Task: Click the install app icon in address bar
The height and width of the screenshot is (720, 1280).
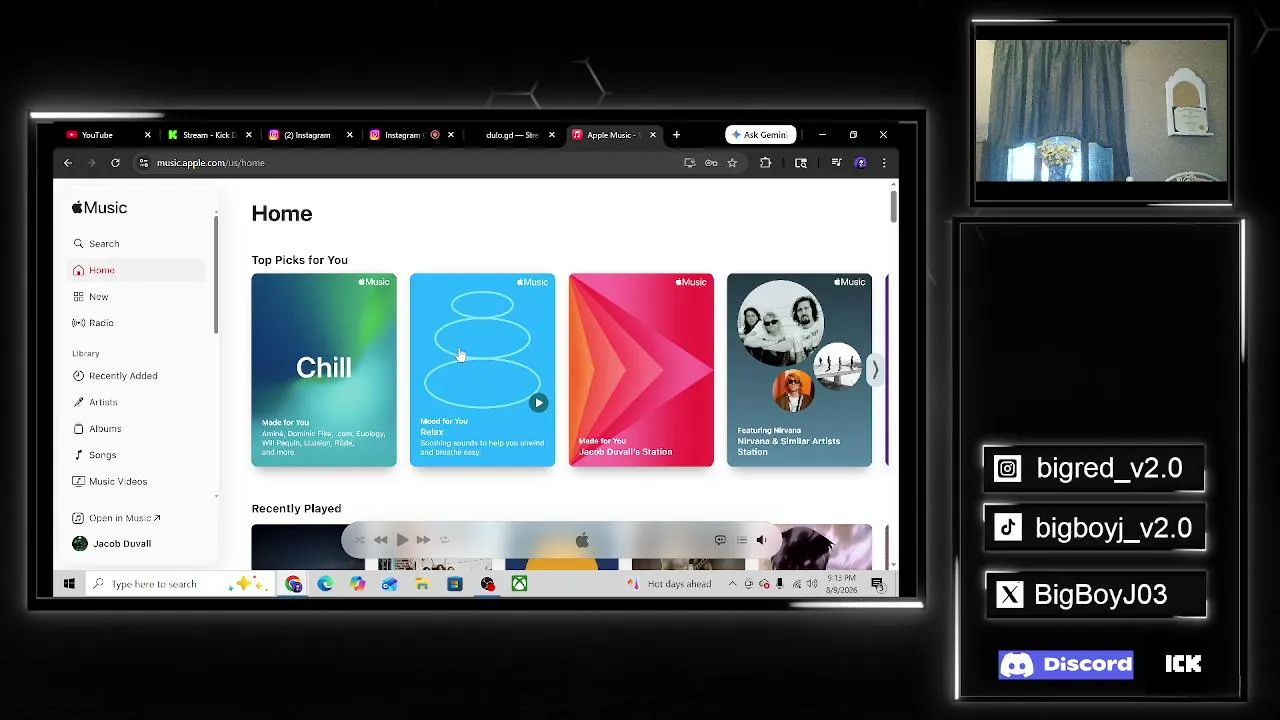Action: click(x=689, y=163)
